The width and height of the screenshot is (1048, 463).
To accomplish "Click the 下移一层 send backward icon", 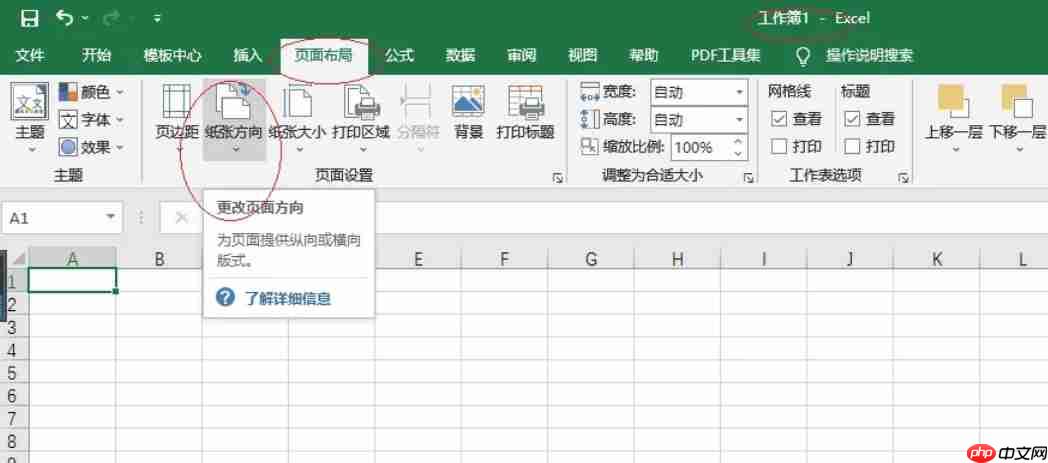I will [1017, 101].
